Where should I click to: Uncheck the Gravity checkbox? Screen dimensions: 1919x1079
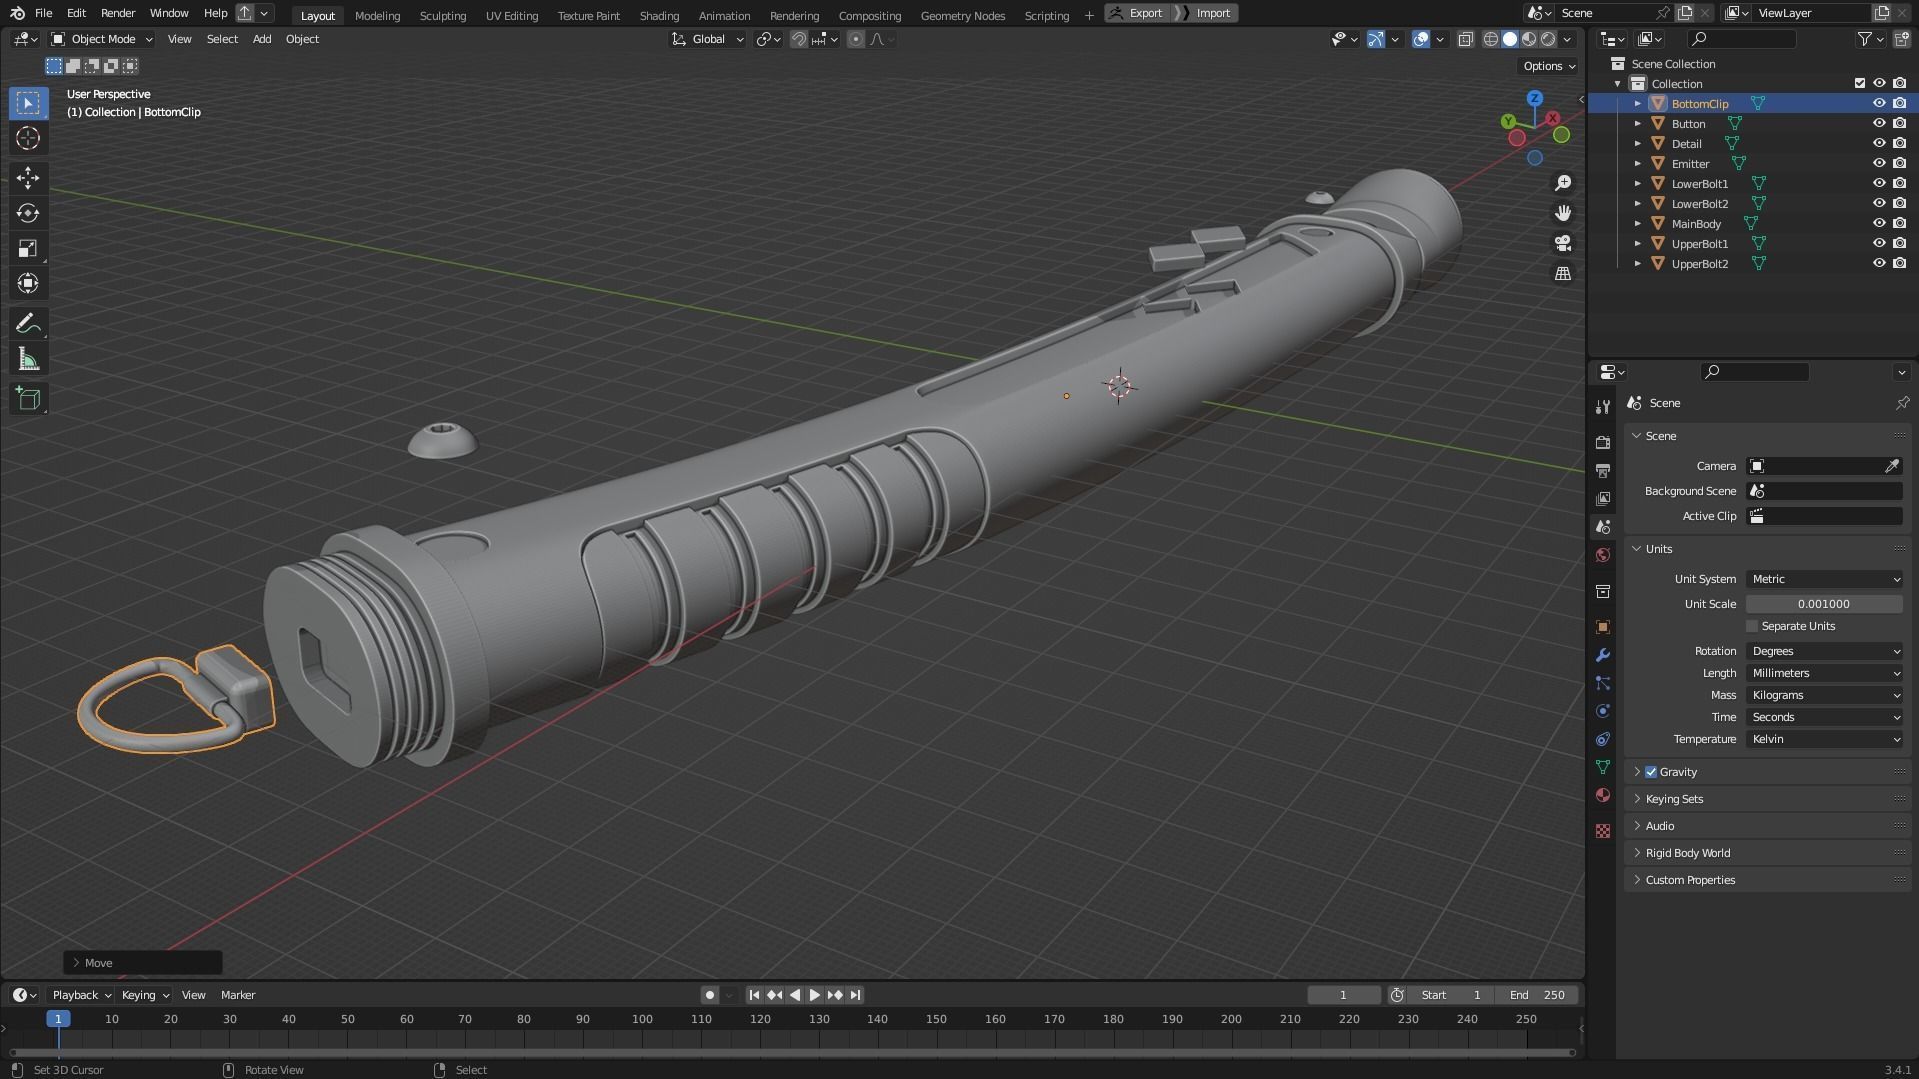pyautogui.click(x=1651, y=772)
